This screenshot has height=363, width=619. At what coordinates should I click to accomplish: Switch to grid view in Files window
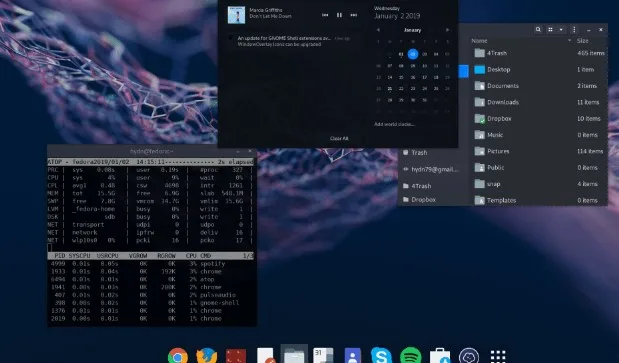(550, 30)
